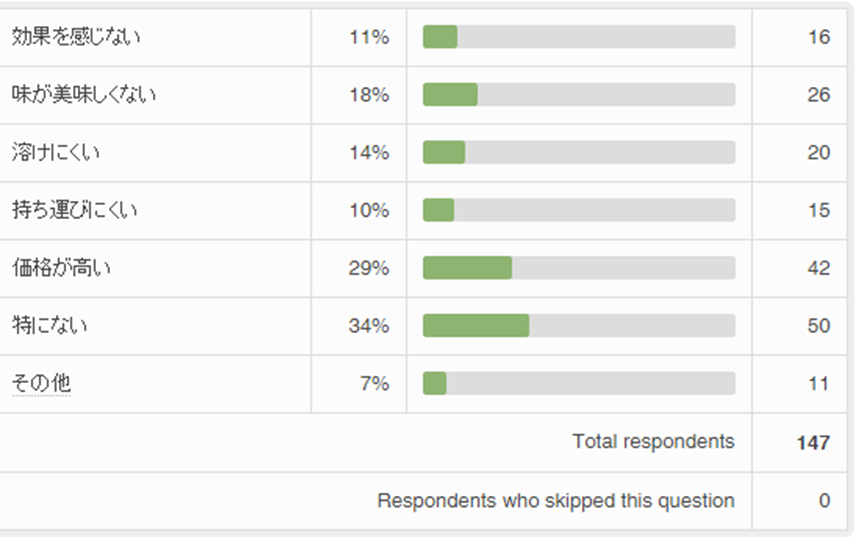Click the その他 dotted-underline link
Screen dimensions: 856x537
[41, 383]
